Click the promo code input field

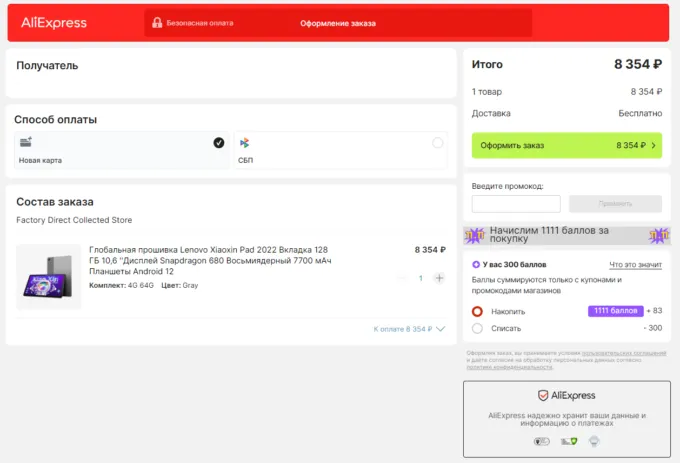point(516,203)
